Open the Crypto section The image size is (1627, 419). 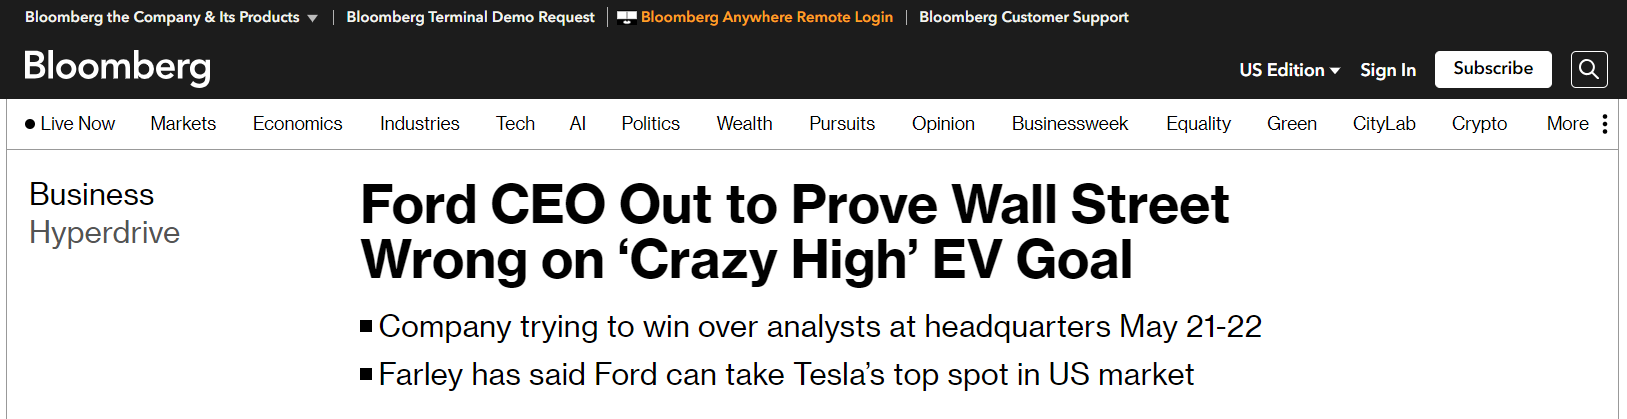point(1479,124)
